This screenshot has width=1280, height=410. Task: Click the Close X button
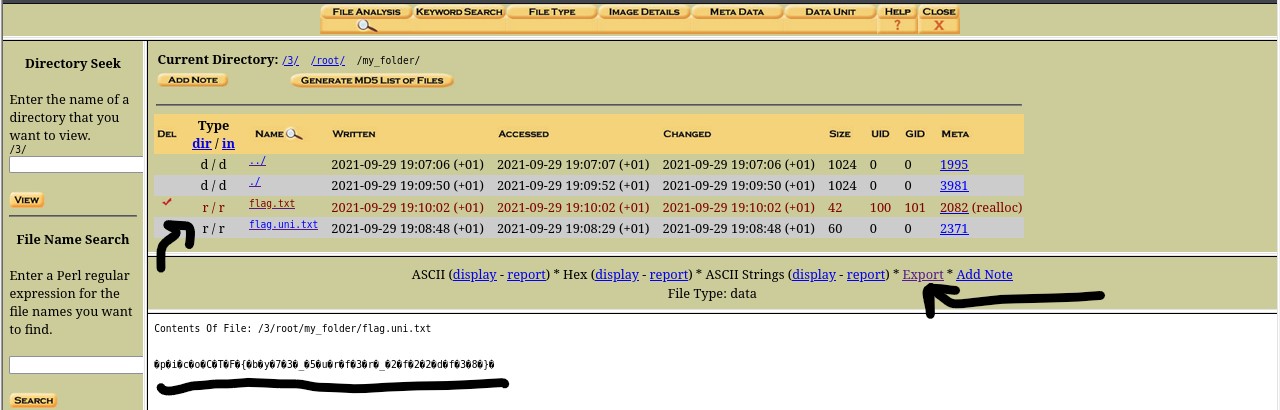[x=939, y=25]
